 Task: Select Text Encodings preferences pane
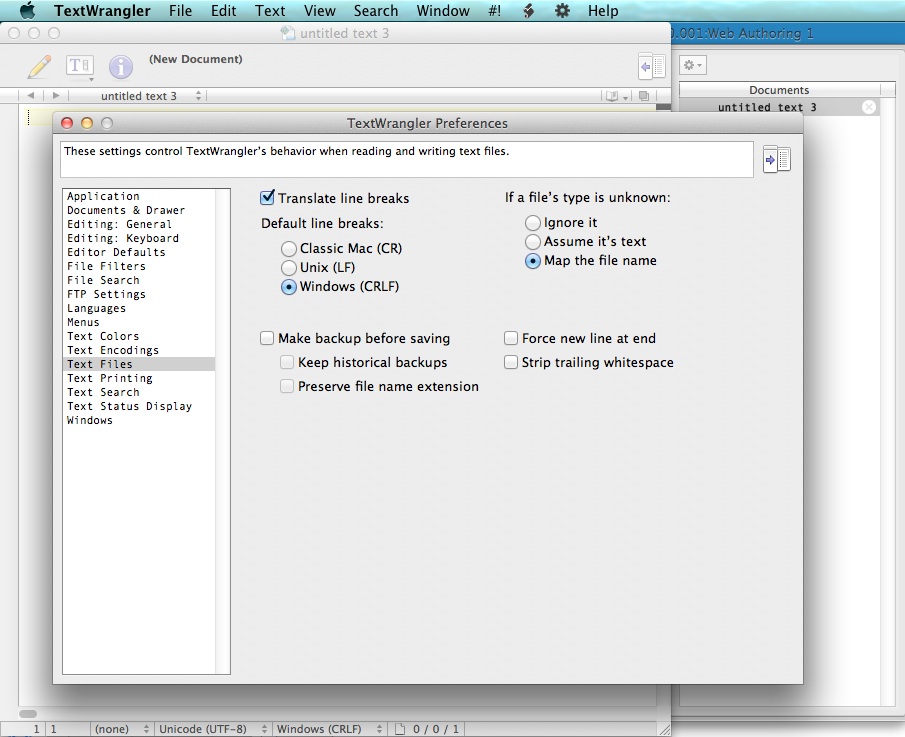[139, 350]
